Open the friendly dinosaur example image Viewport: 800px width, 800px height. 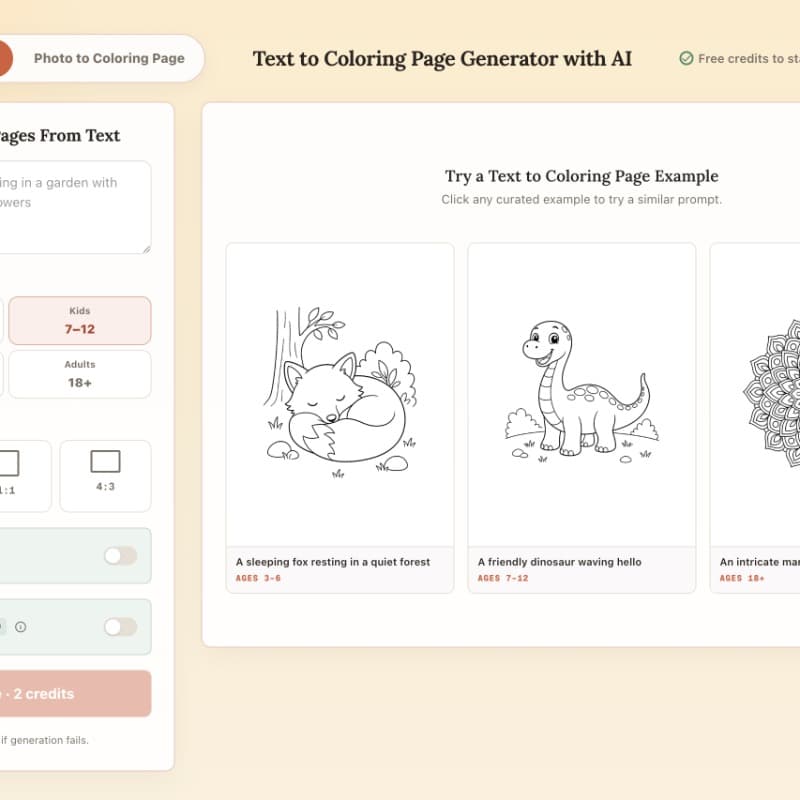[x=582, y=394]
